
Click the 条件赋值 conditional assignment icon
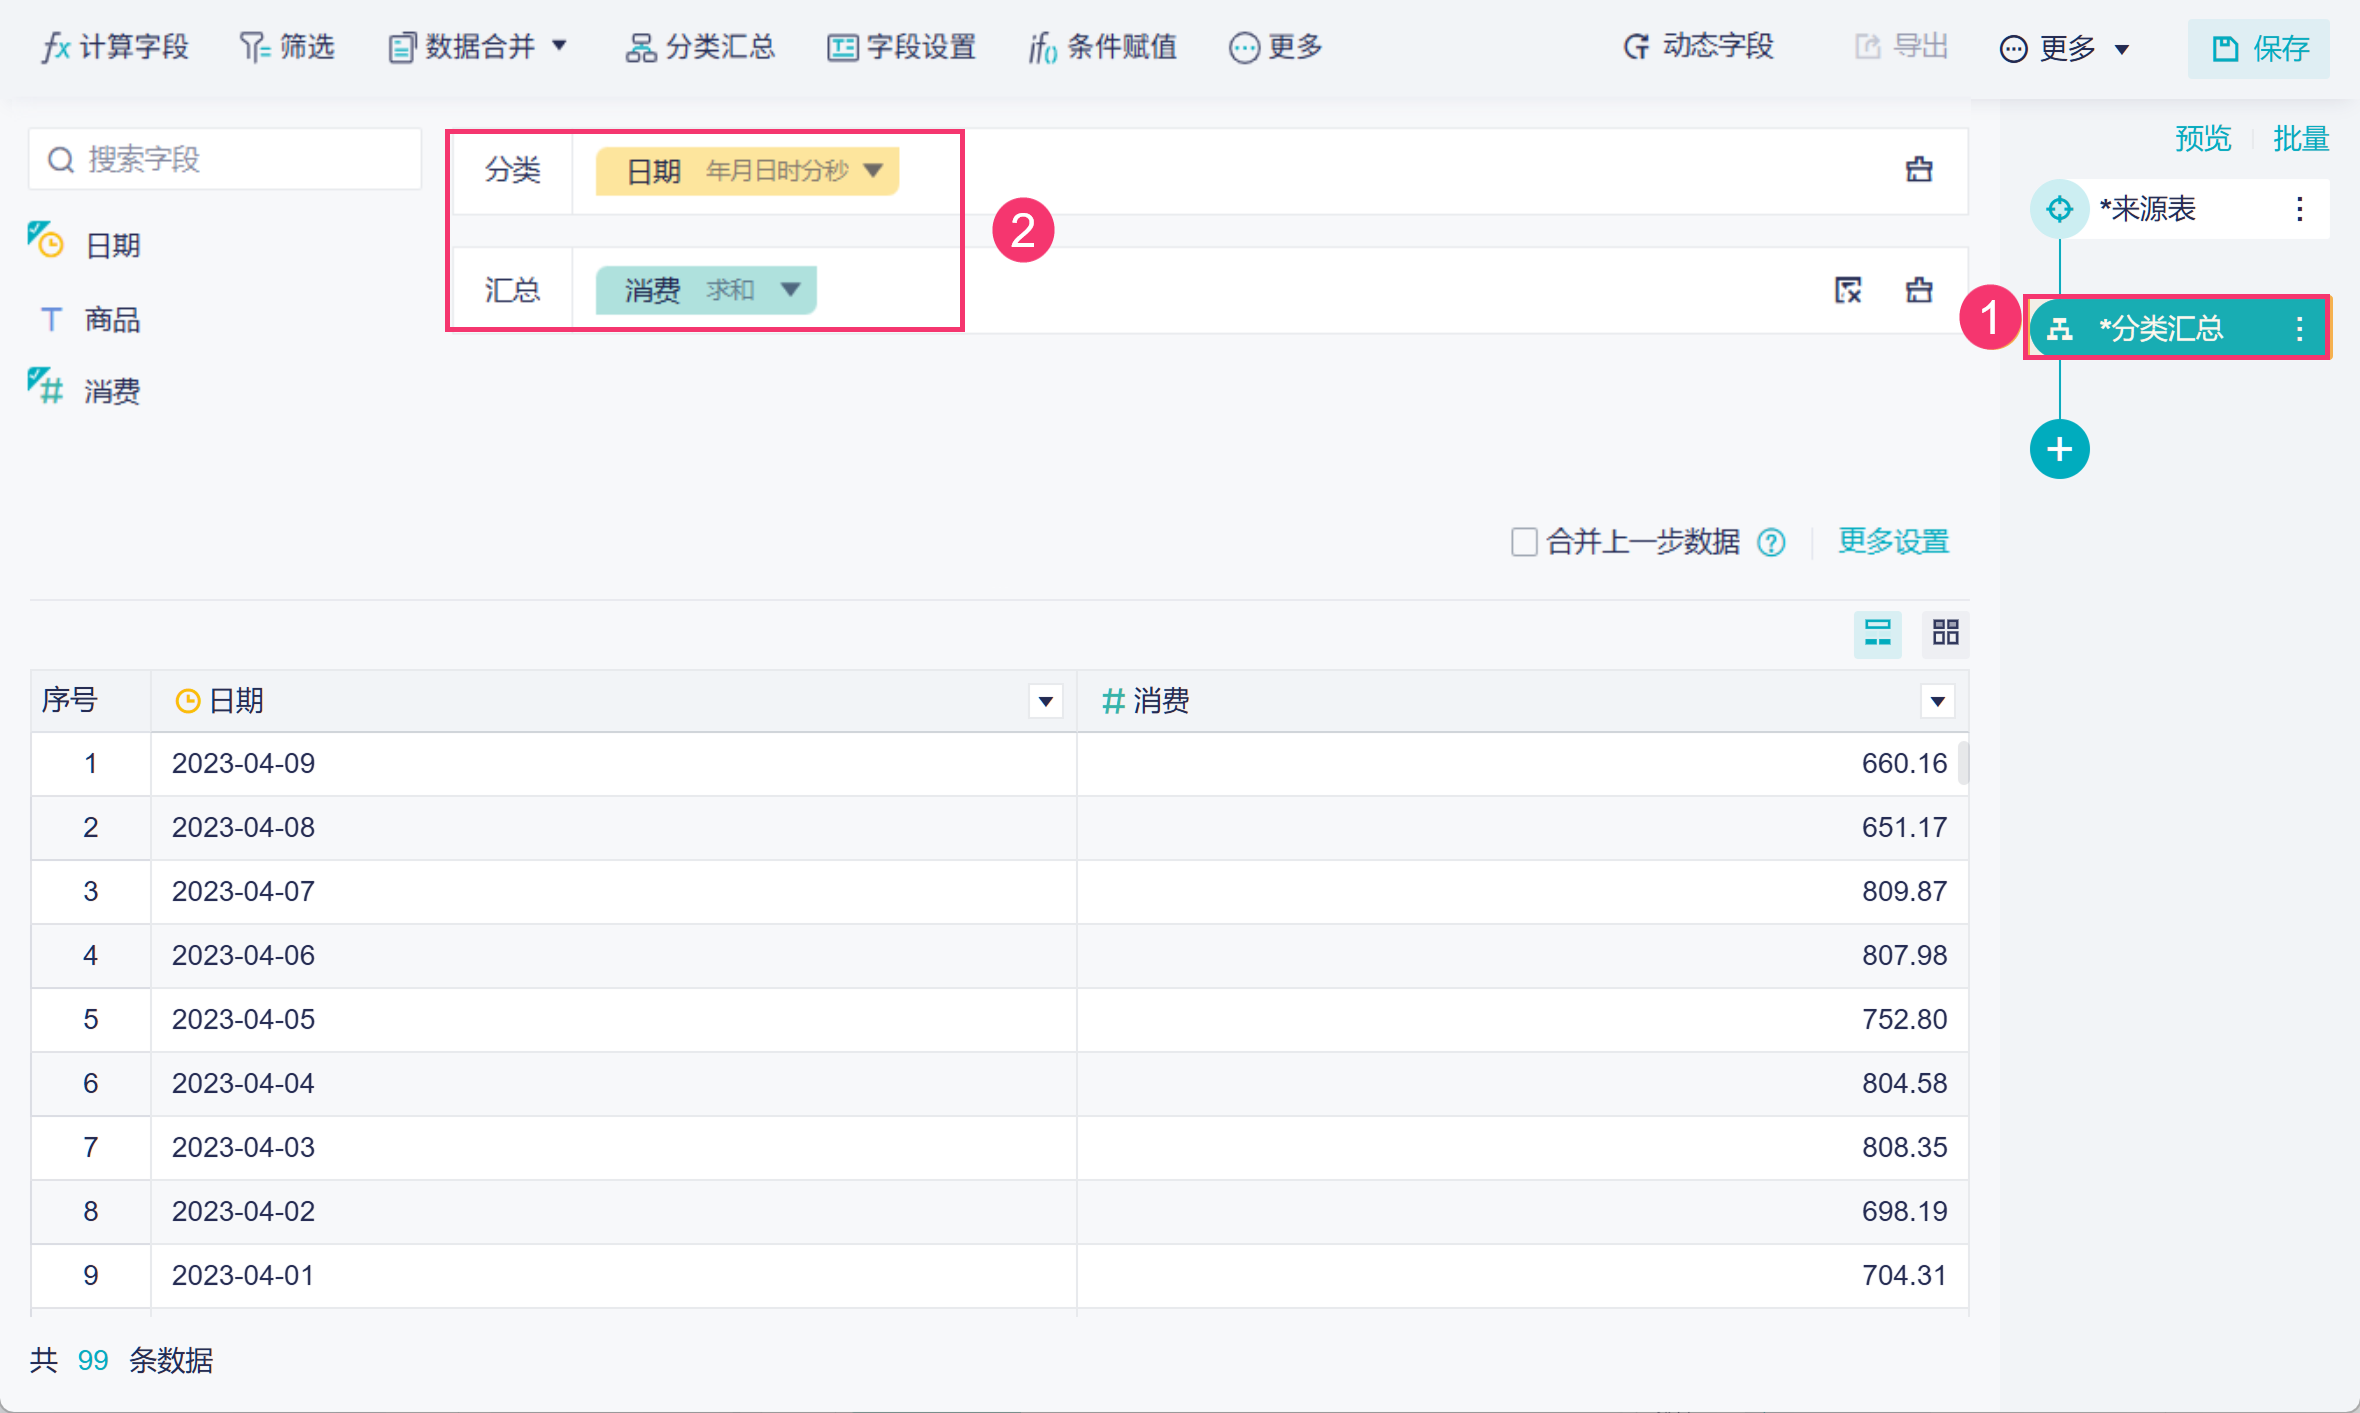tap(1042, 47)
